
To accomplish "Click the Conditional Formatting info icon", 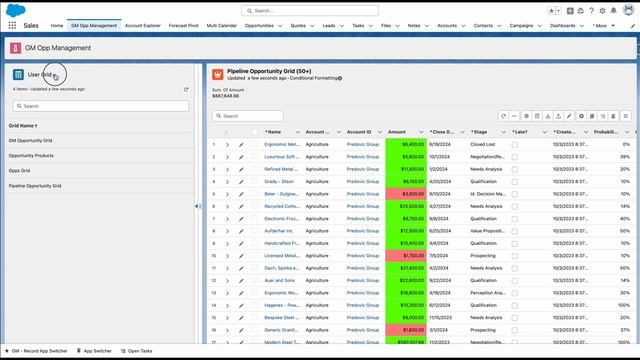I will 340,78.
